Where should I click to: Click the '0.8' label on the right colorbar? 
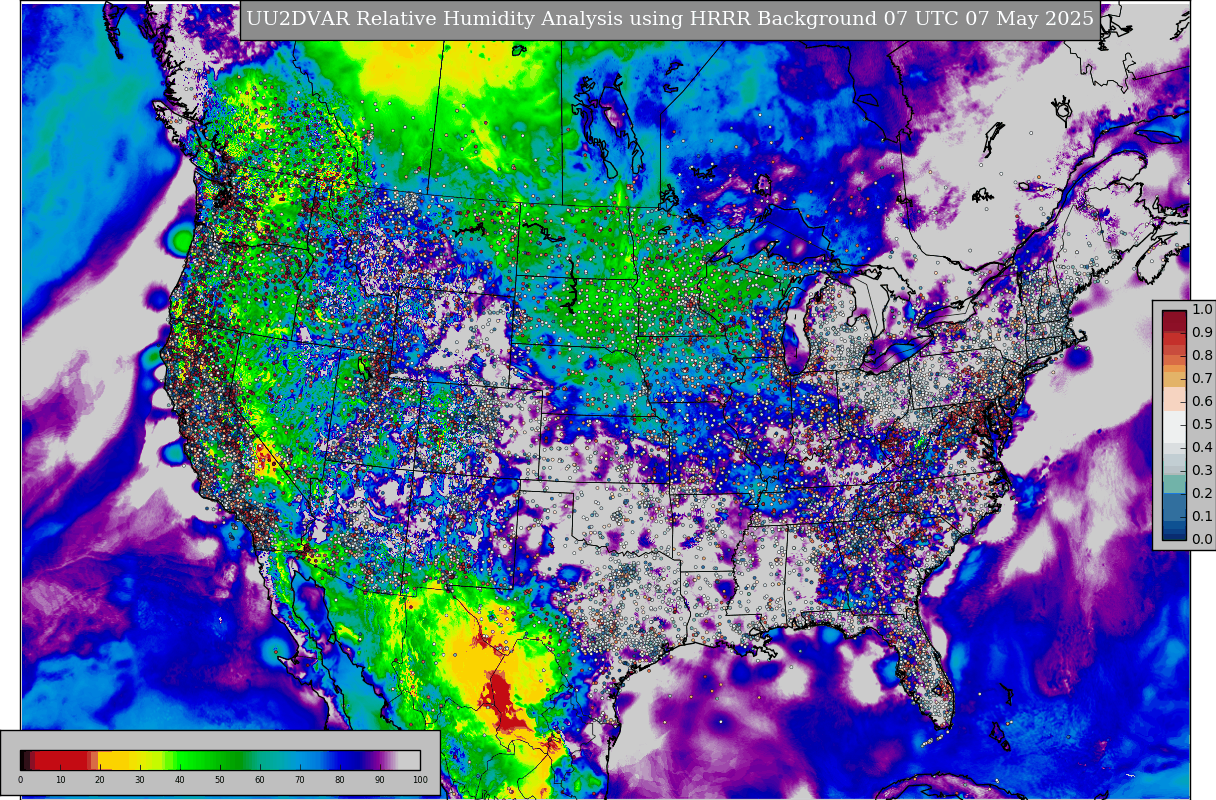point(1202,356)
